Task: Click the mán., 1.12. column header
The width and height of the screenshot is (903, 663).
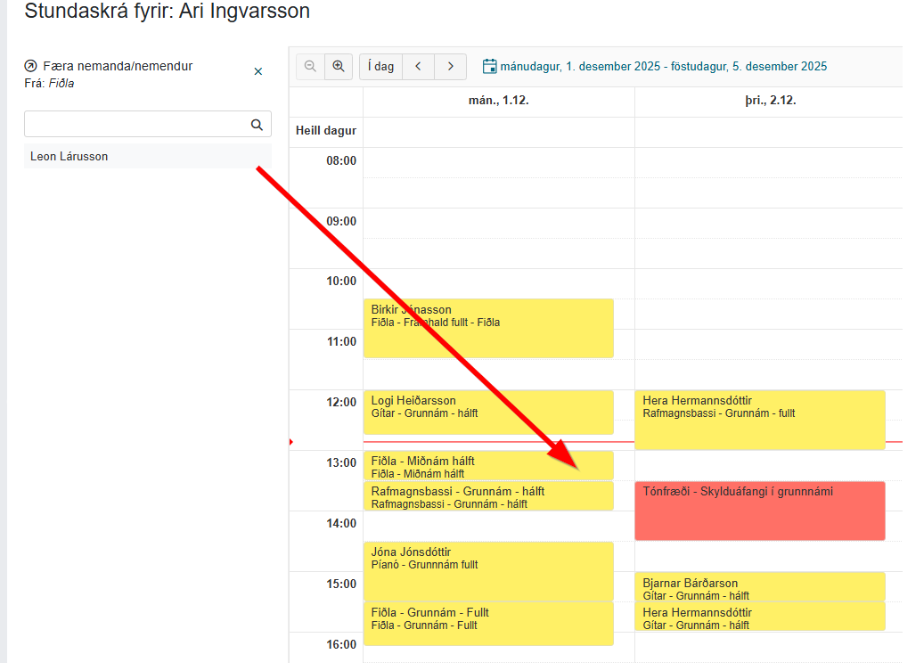Action: (x=499, y=100)
